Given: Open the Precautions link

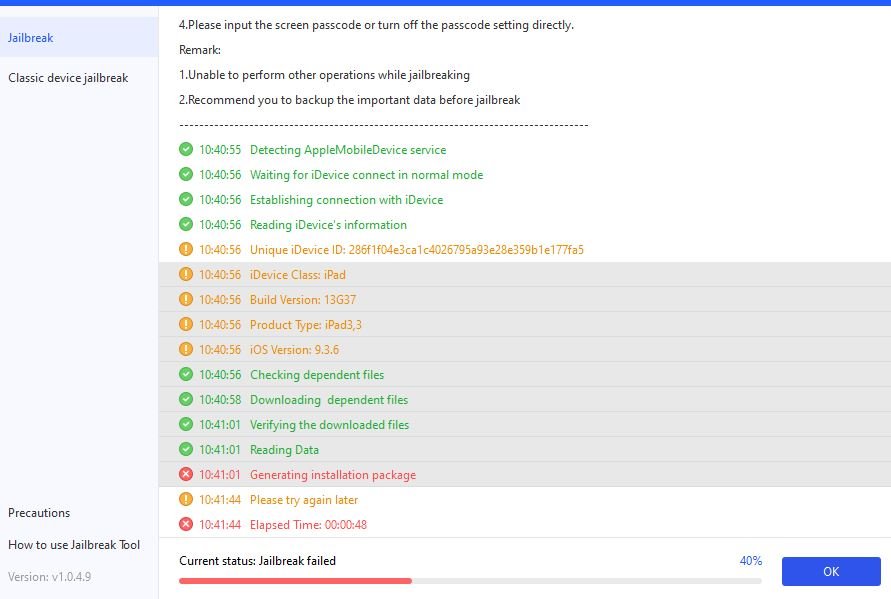Looking at the screenshot, I should coord(39,513).
